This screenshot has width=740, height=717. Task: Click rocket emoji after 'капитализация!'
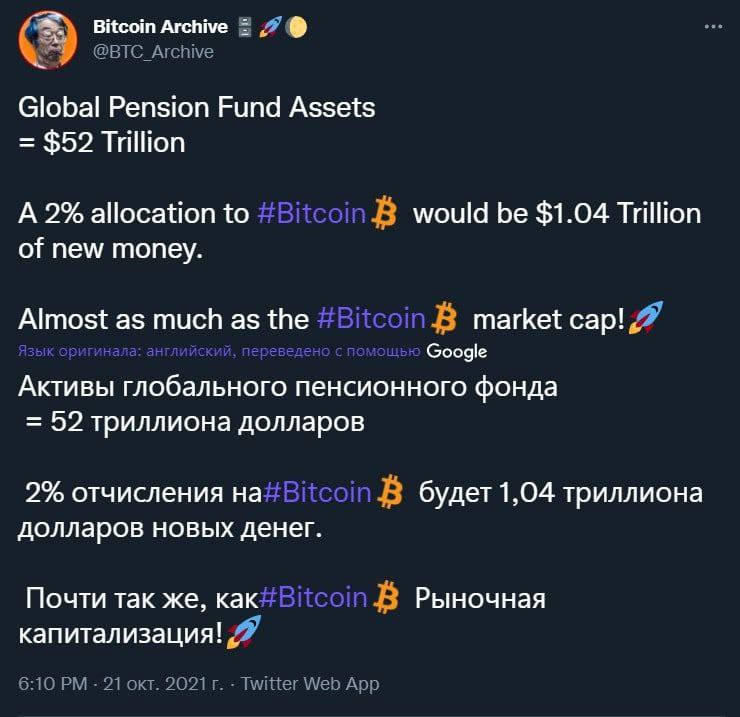pos(244,632)
